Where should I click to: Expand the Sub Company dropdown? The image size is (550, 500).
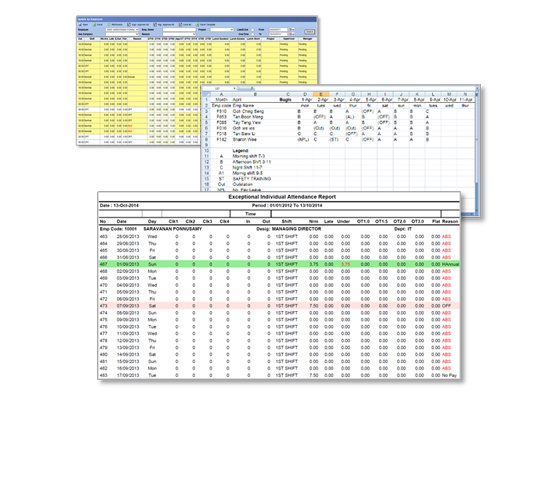(122, 34)
